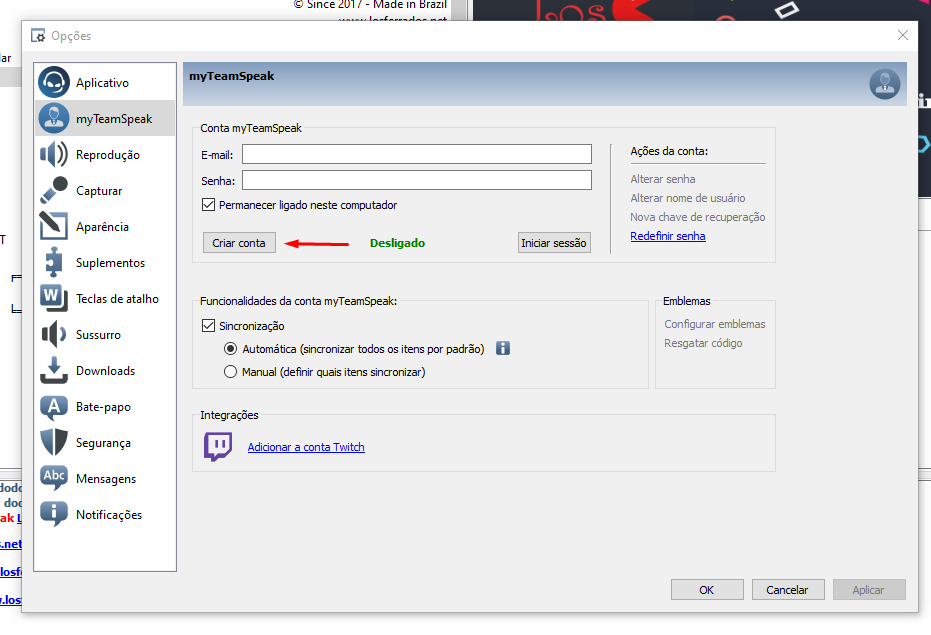Click the Twitch logo icon
Image resolution: width=931 pixels, height=635 pixels.
[218, 447]
